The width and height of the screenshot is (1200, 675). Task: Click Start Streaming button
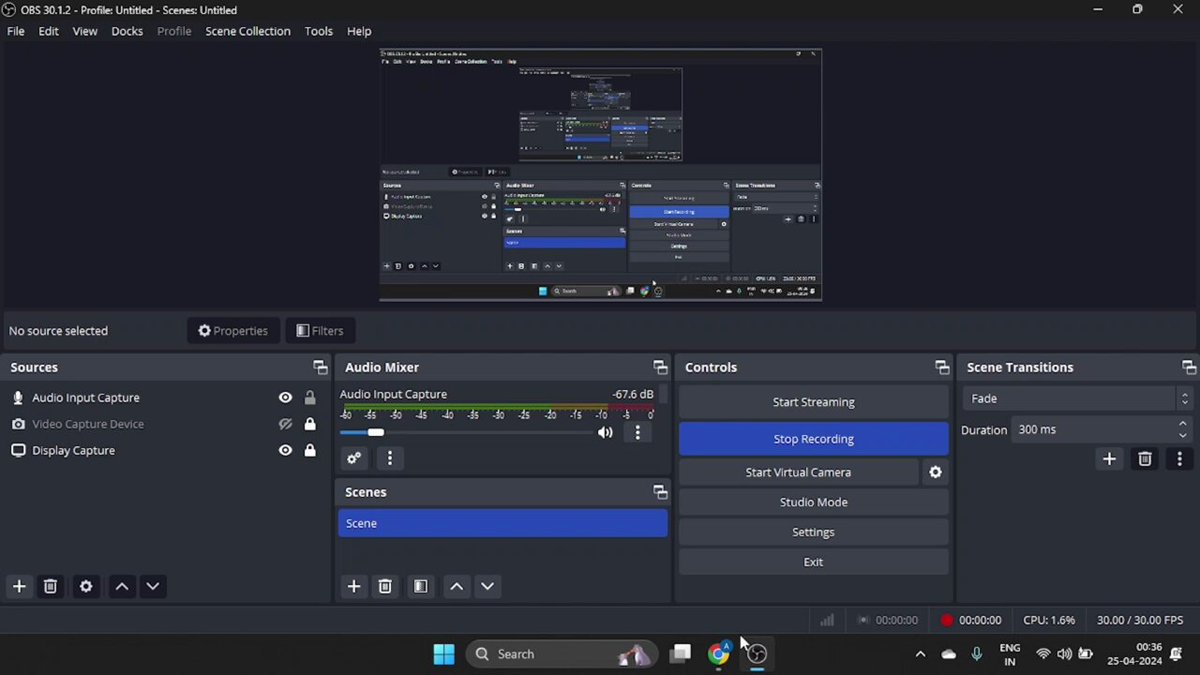pyautogui.click(x=814, y=402)
